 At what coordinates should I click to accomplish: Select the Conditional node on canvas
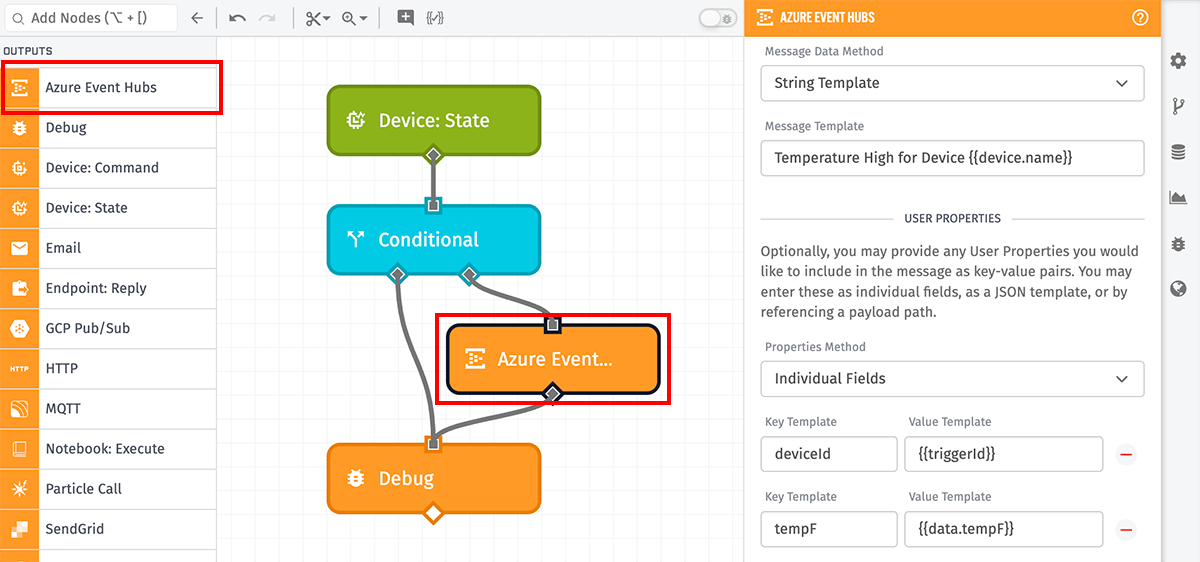click(434, 240)
